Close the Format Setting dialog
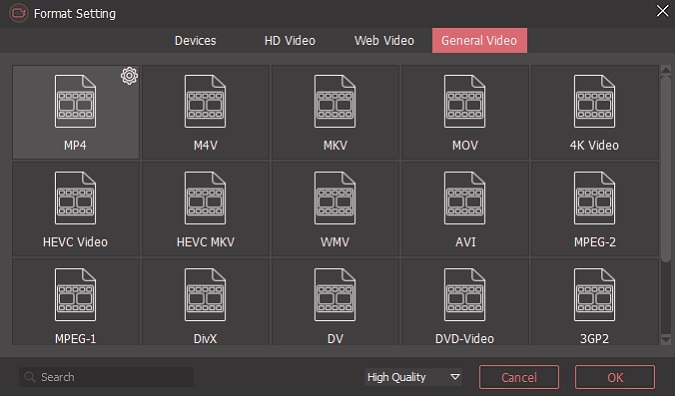 (x=662, y=11)
